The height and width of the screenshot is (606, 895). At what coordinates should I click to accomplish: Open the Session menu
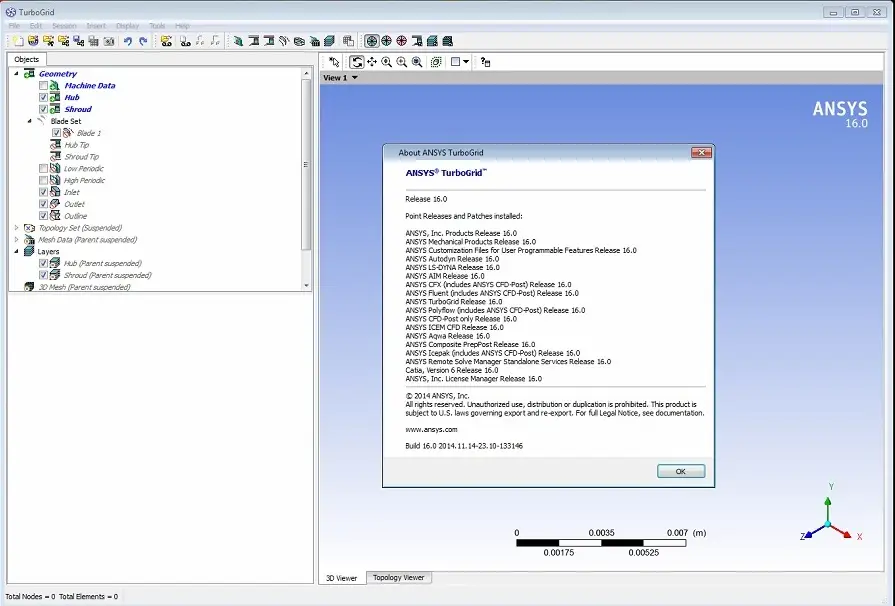tap(64, 26)
